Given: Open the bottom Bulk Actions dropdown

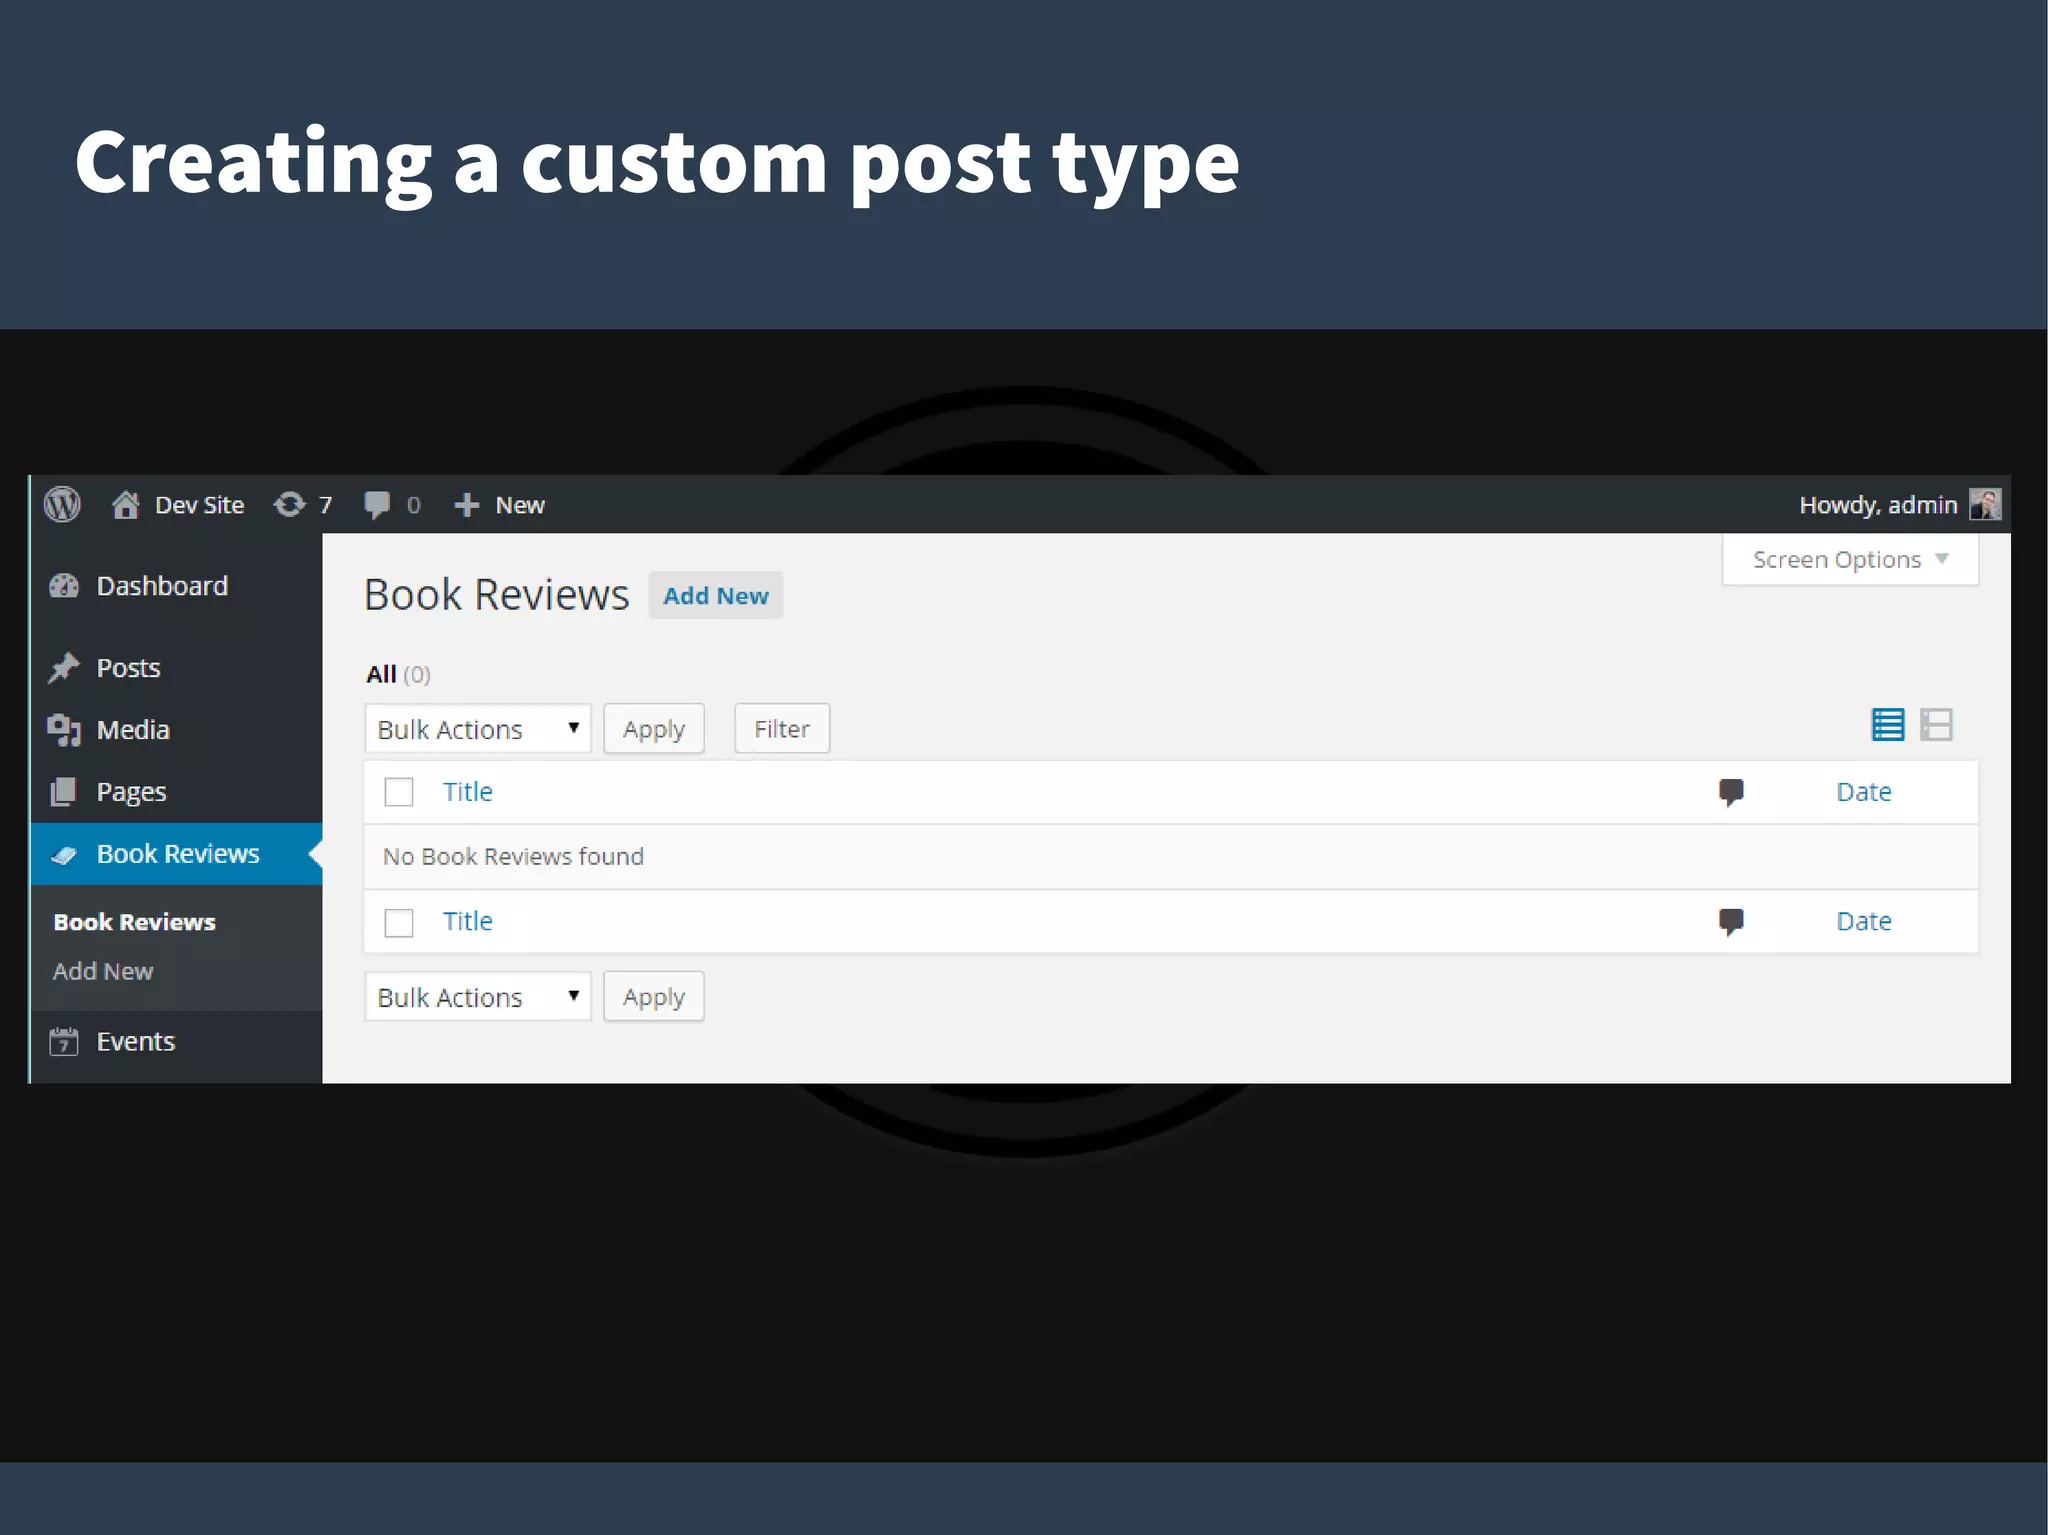Looking at the screenshot, I should (477, 997).
